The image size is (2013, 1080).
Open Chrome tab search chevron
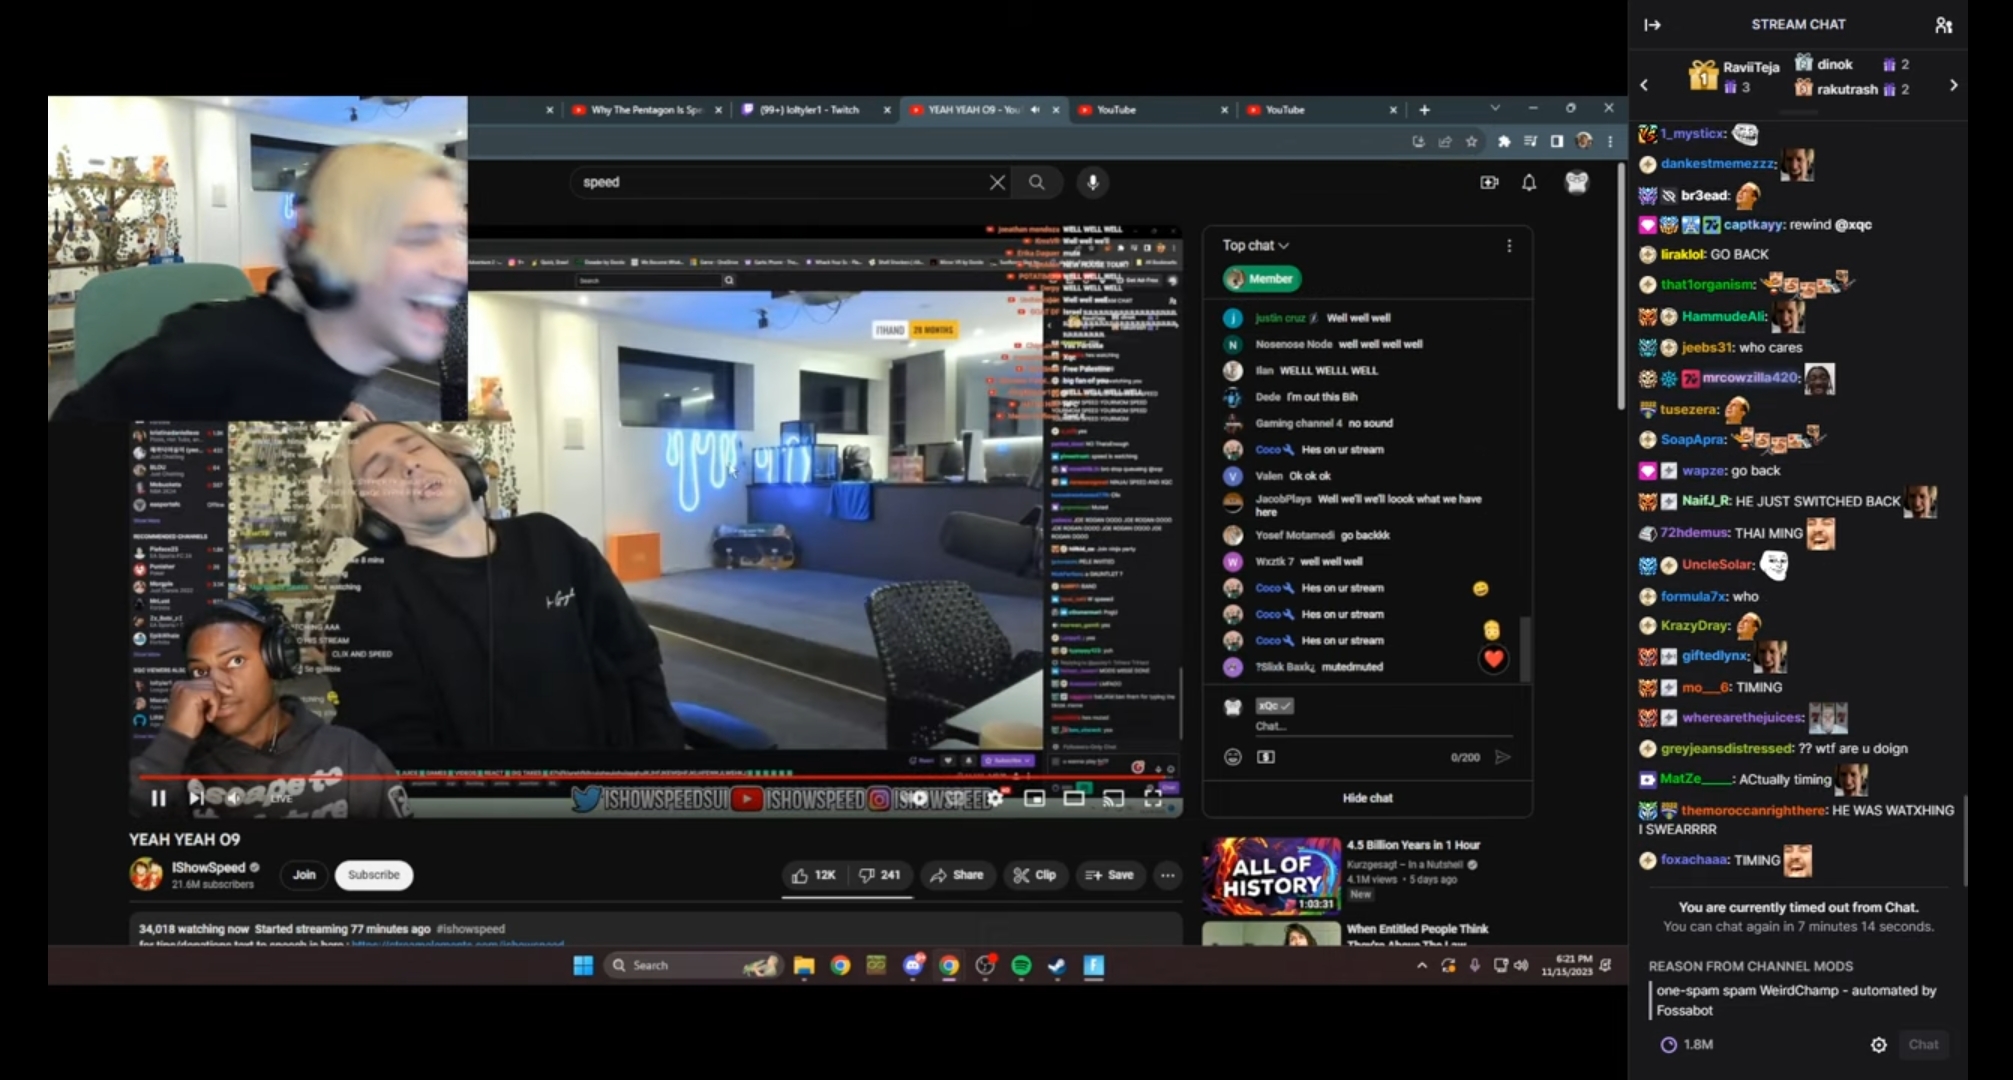click(1495, 108)
